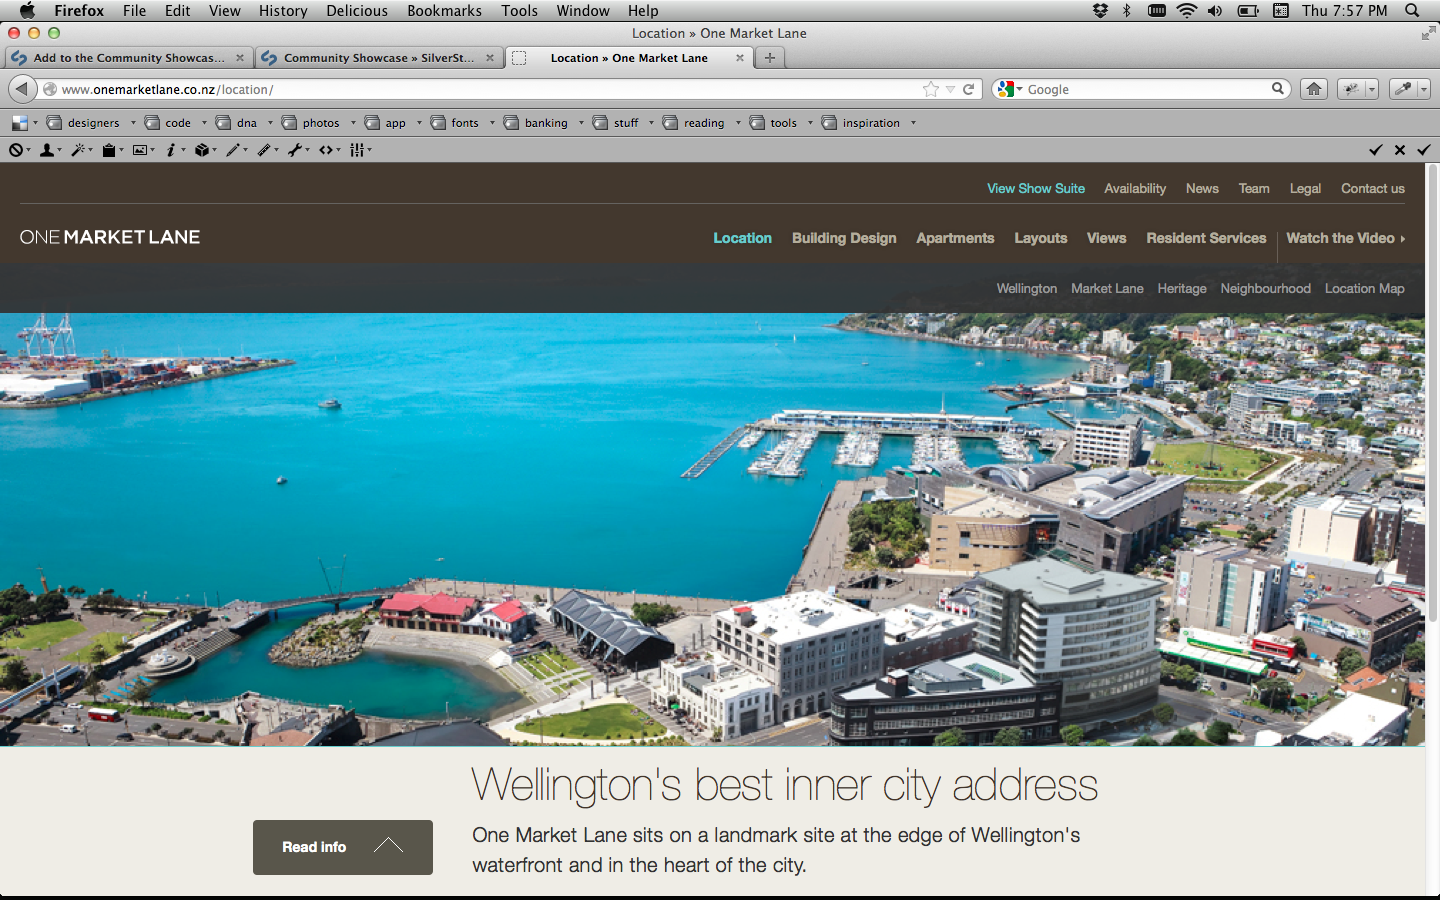Click the site identity globe icon in the address bar
The width and height of the screenshot is (1440, 900).
tap(50, 89)
